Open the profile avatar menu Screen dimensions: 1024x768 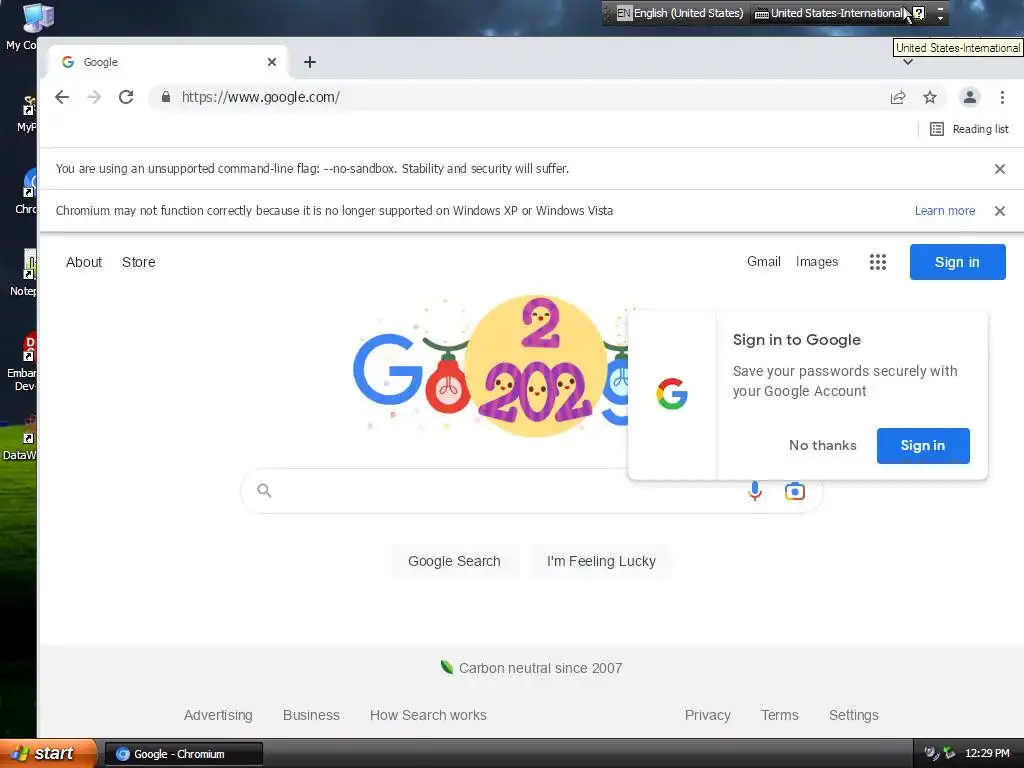click(970, 97)
